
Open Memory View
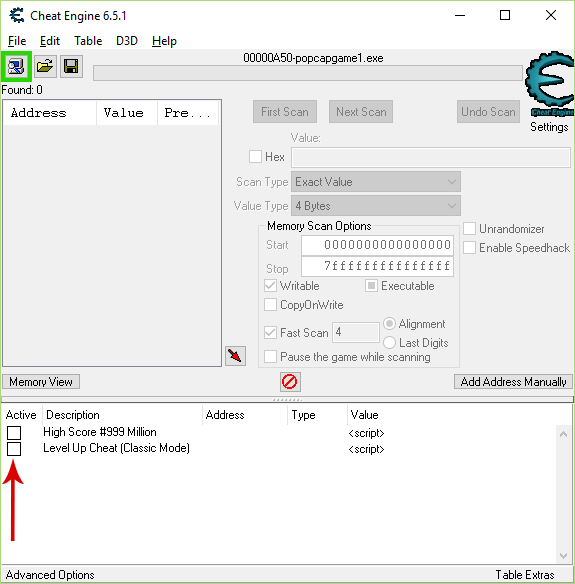point(41,382)
